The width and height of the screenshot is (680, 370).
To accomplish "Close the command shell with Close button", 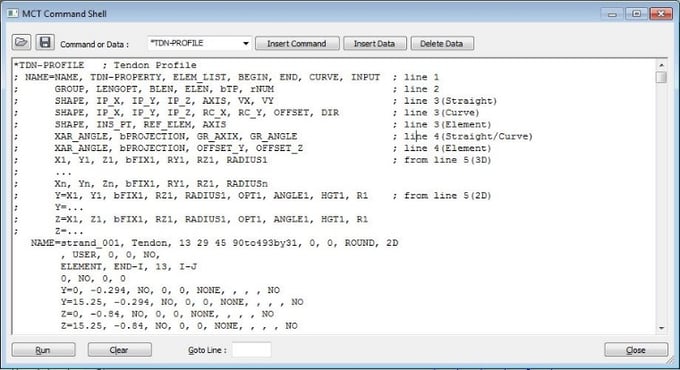I will [636, 350].
